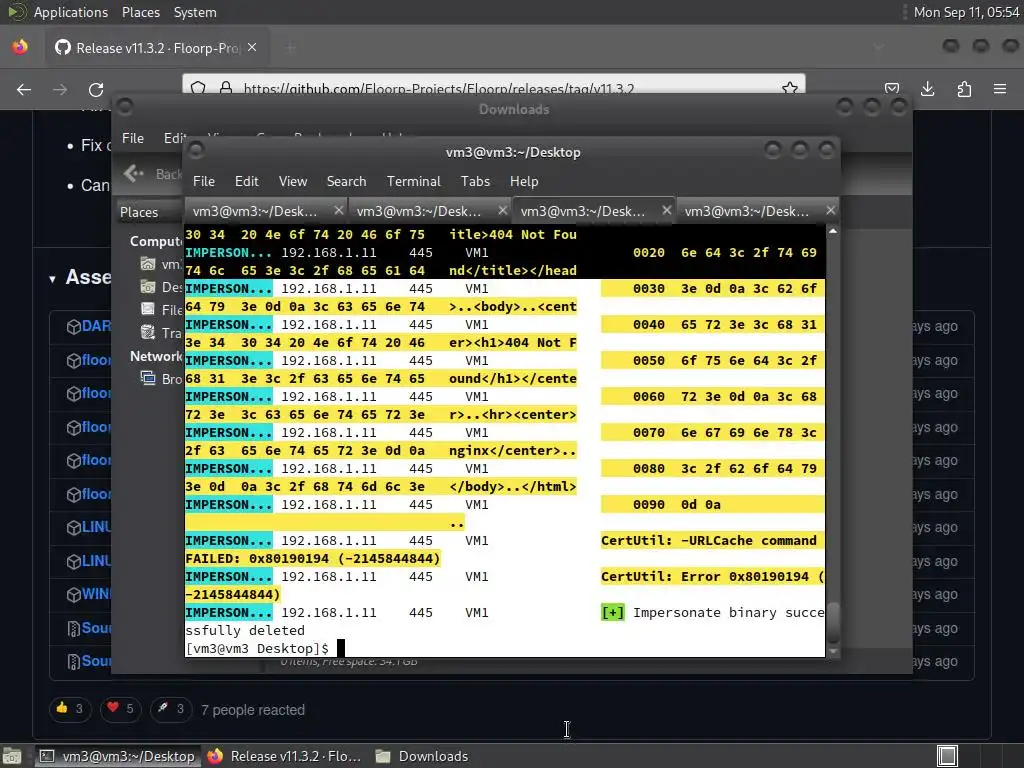The image size is (1024, 768).
Task: Click the terminal vertical scrollbar thumb
Action: [833, 622]
